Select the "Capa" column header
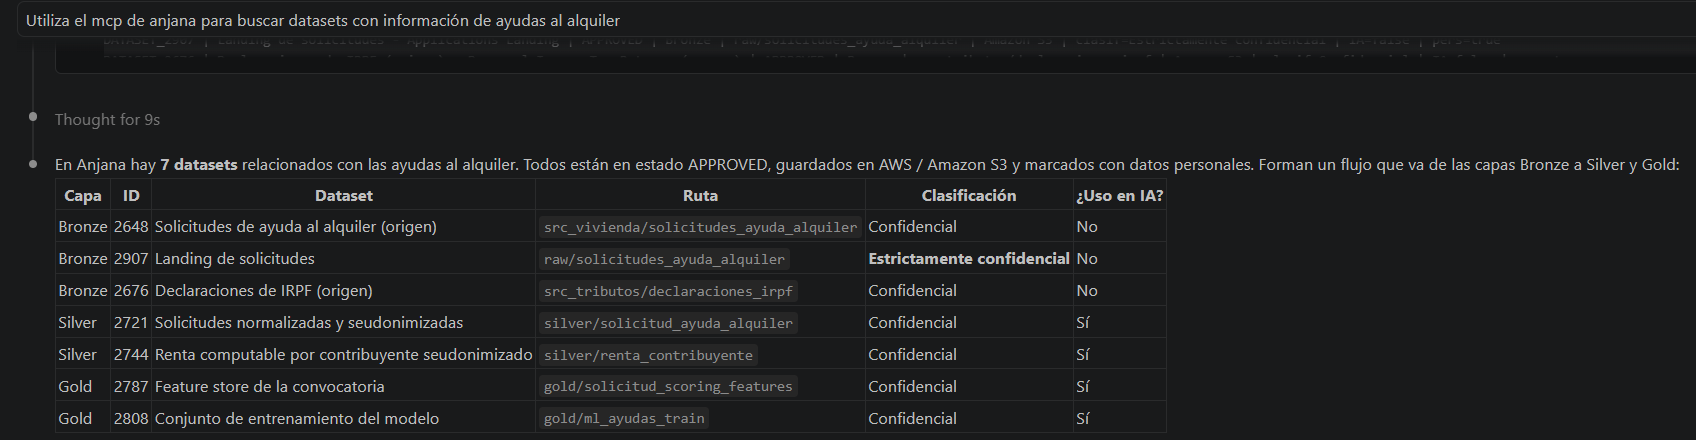 [83, 196]
